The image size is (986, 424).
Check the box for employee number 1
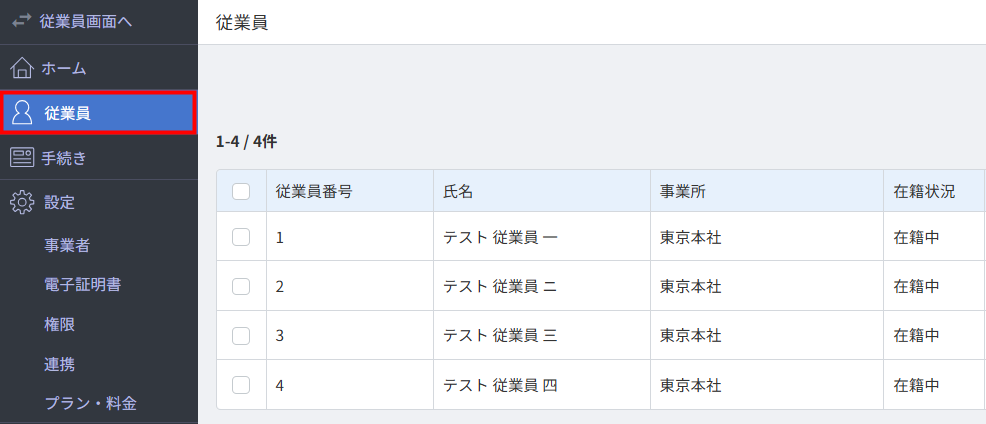click(241, 237)
